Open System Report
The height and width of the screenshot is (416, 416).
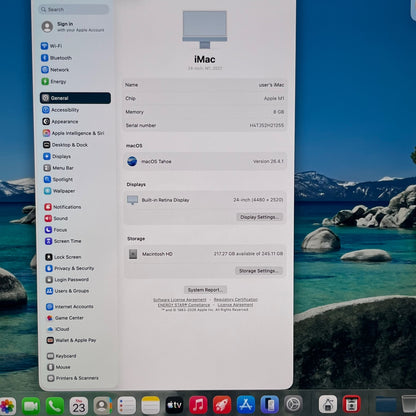[x=205, y=290]
